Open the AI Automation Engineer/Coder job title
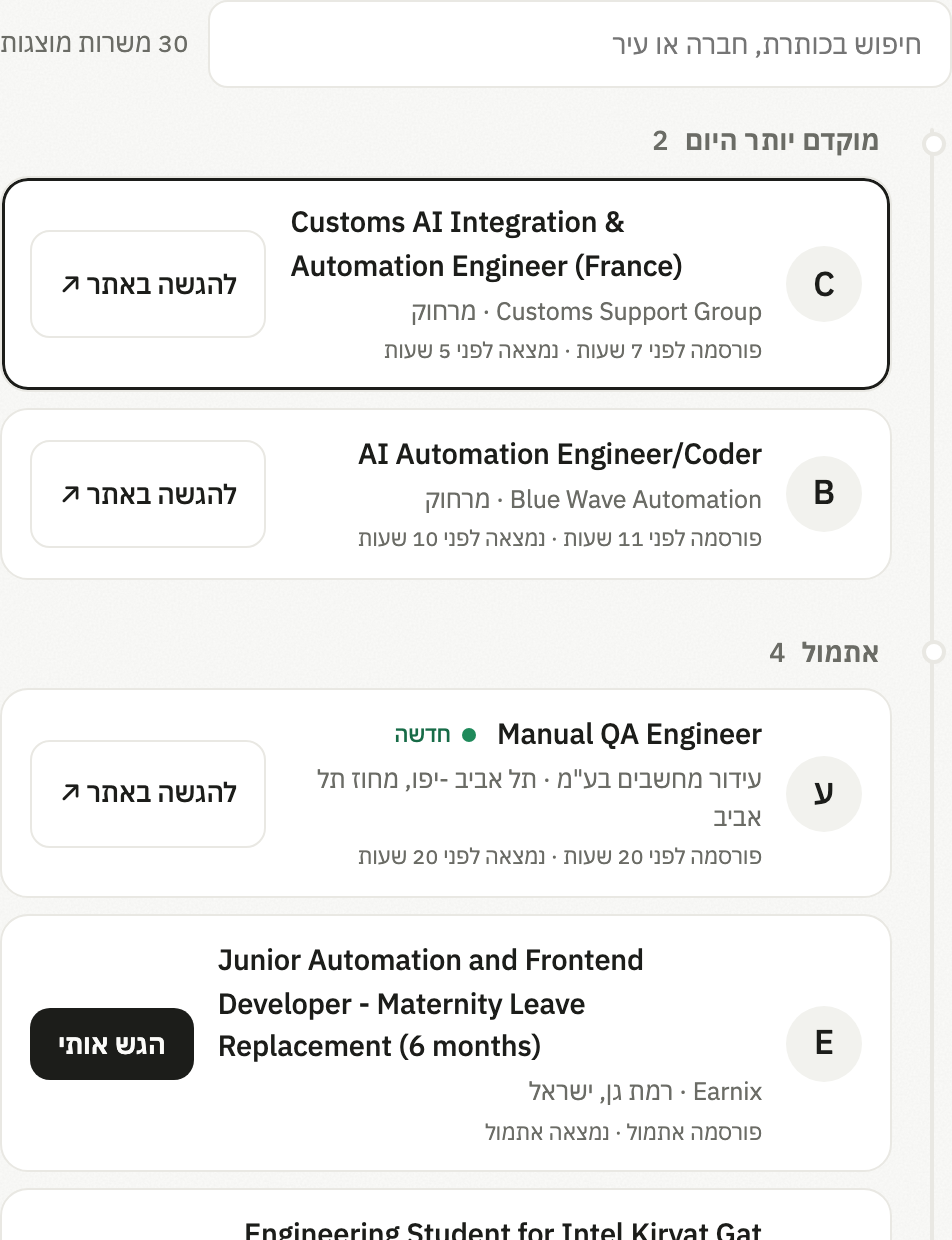The image size is (952, 1240). pos(560,455)
